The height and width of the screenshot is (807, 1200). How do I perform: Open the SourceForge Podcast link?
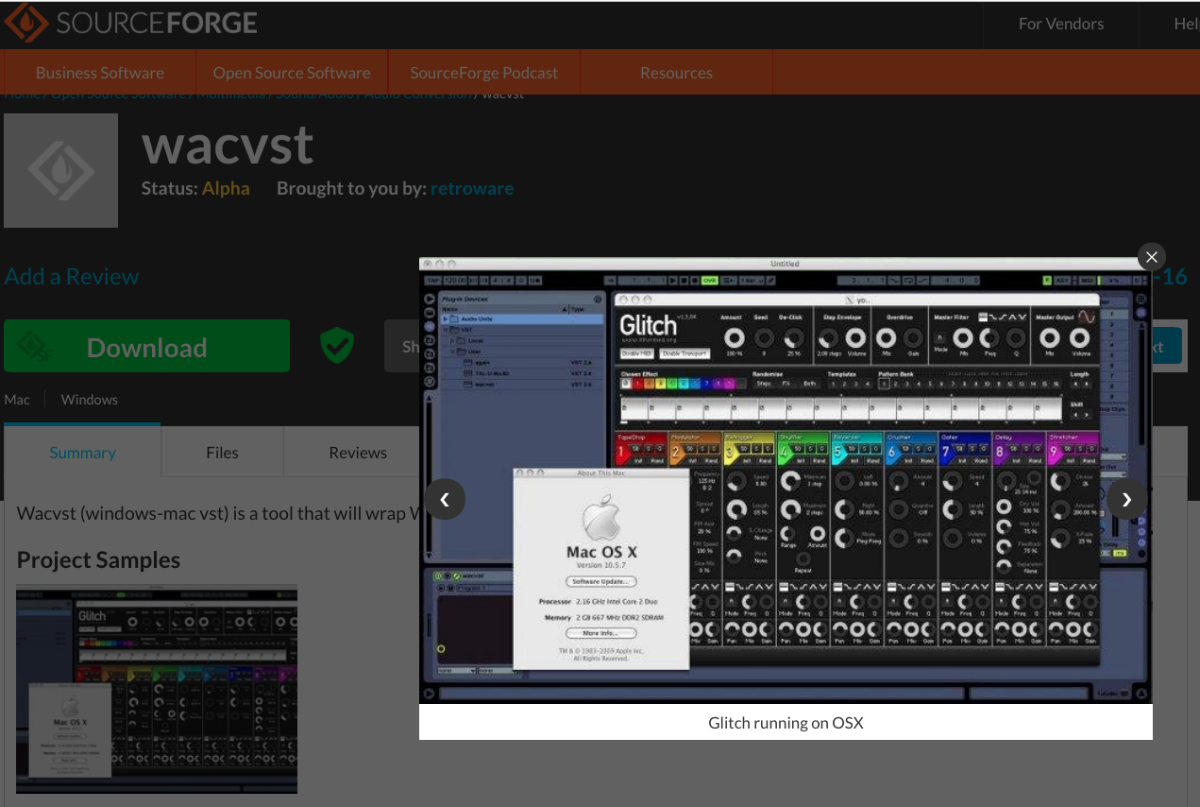484,72
